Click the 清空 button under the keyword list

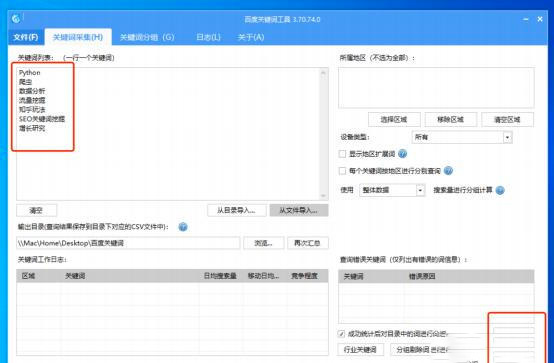coord(36,210)
